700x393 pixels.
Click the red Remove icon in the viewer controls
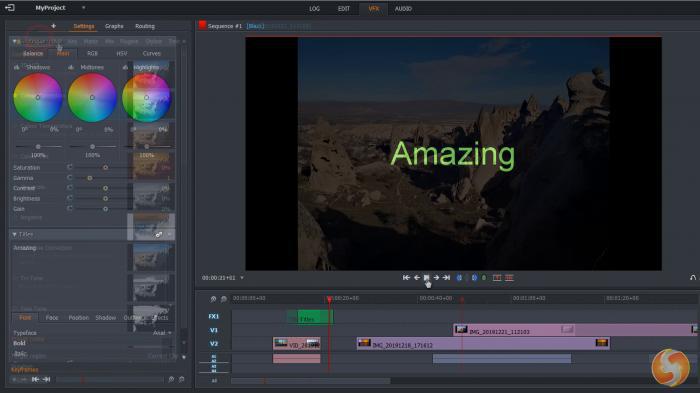497,278
